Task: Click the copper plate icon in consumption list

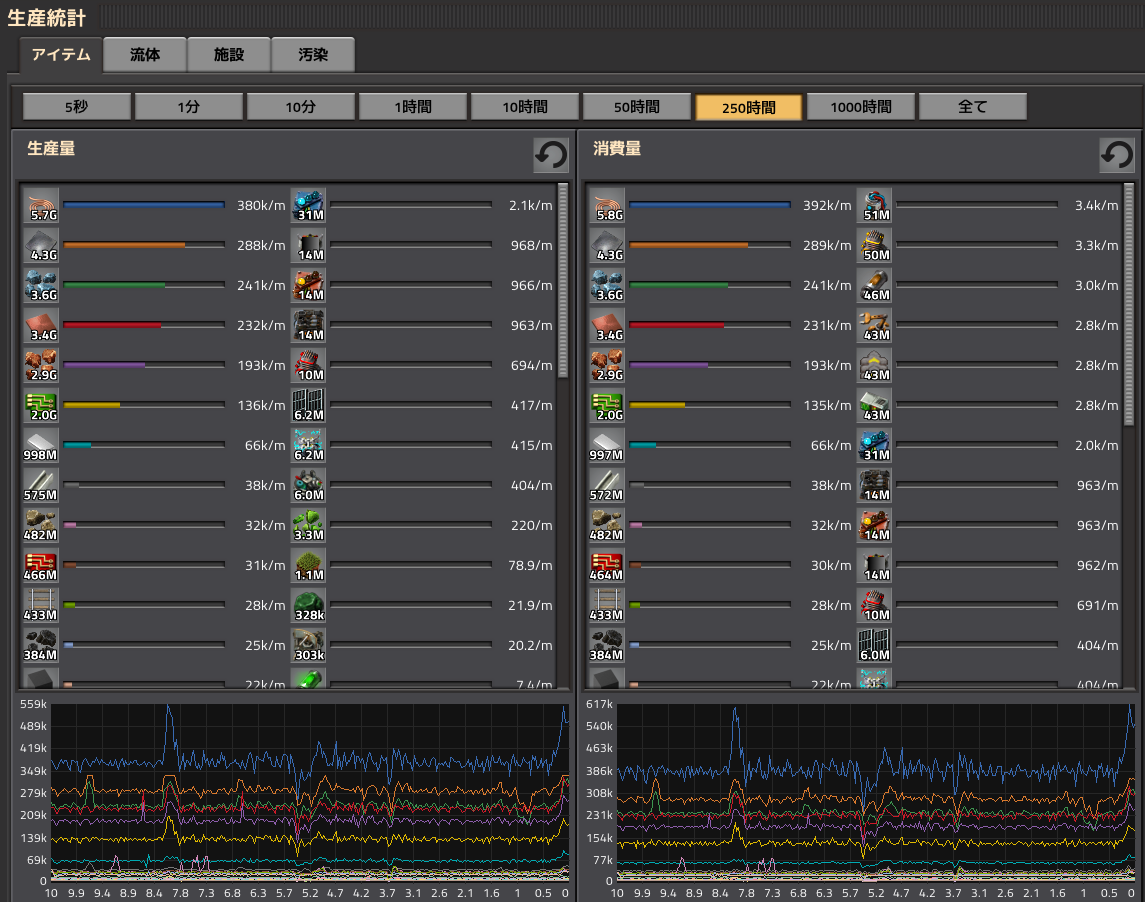Action: tap(608, 326)
